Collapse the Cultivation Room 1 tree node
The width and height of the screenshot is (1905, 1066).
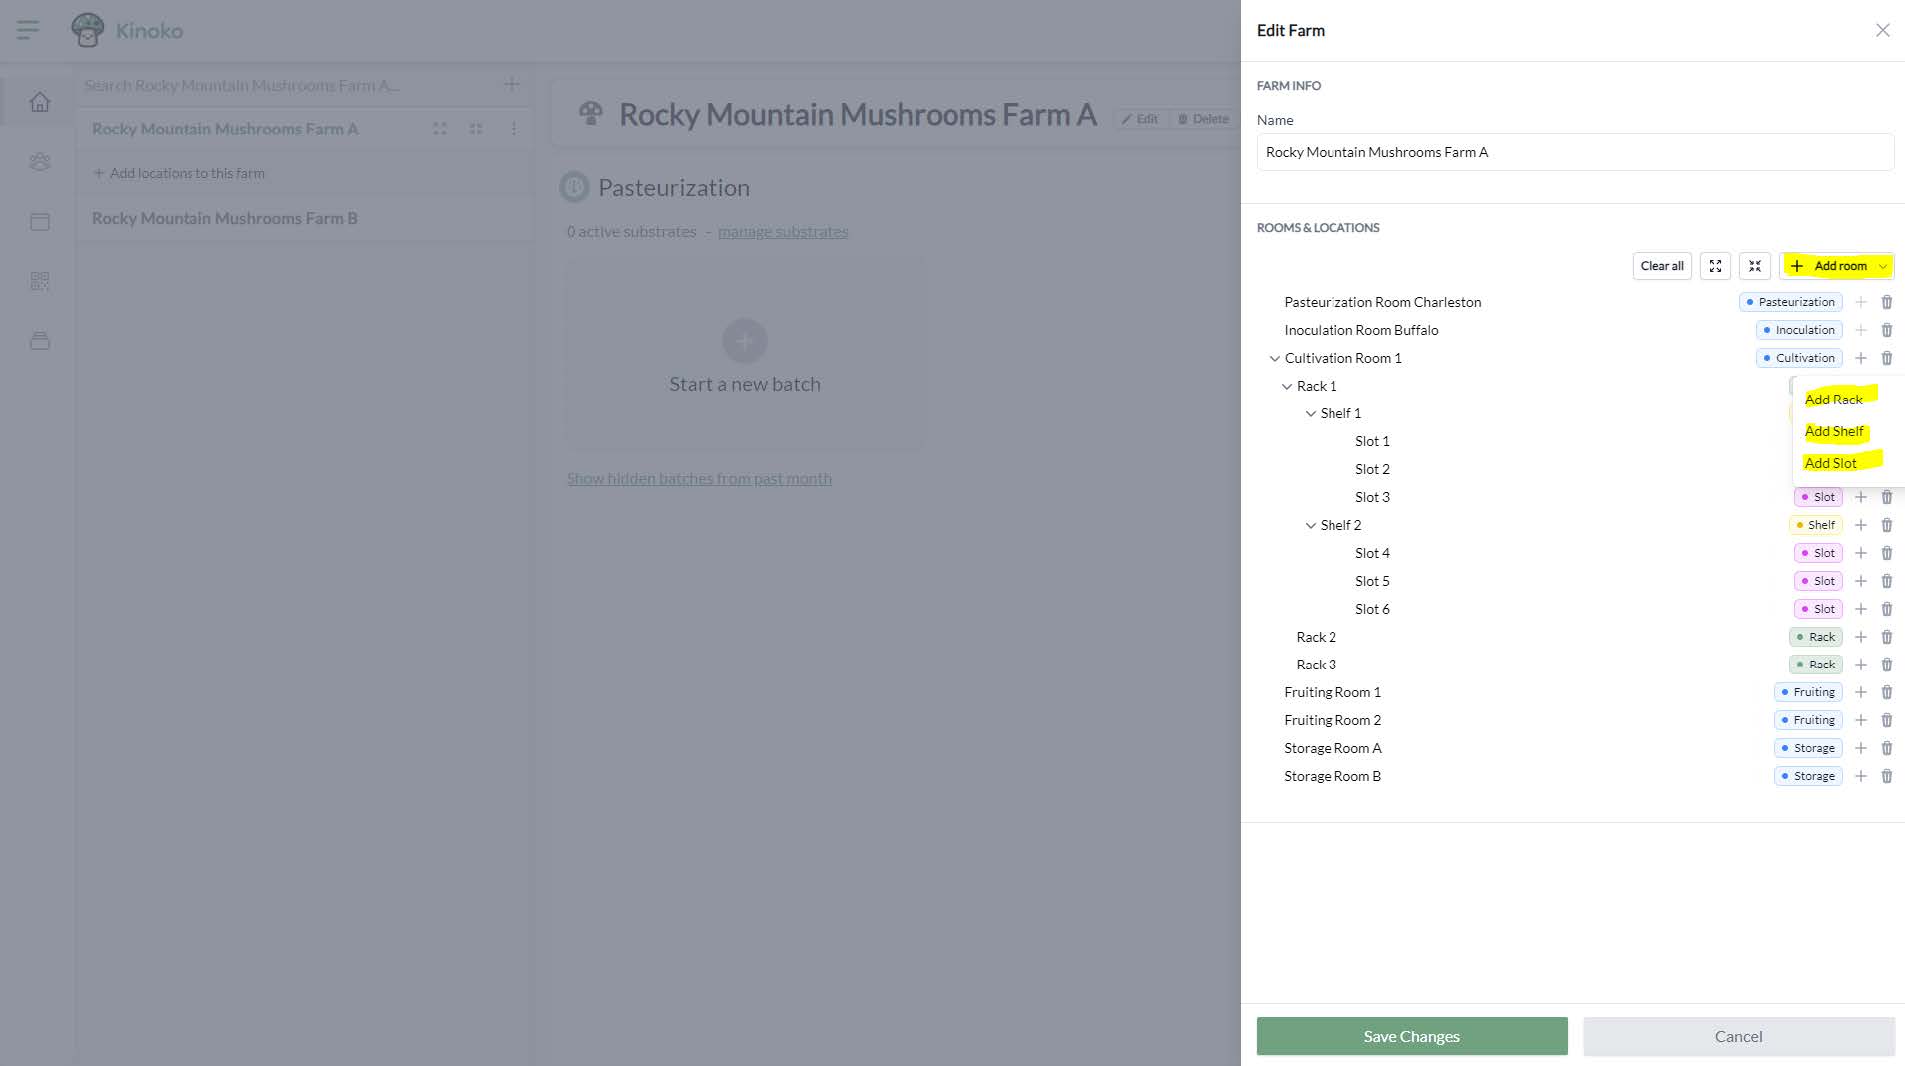[1274, 358]
